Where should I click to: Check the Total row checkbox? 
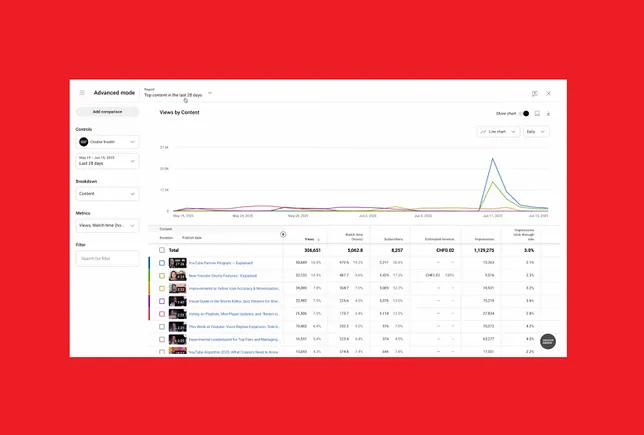[162, 250]
